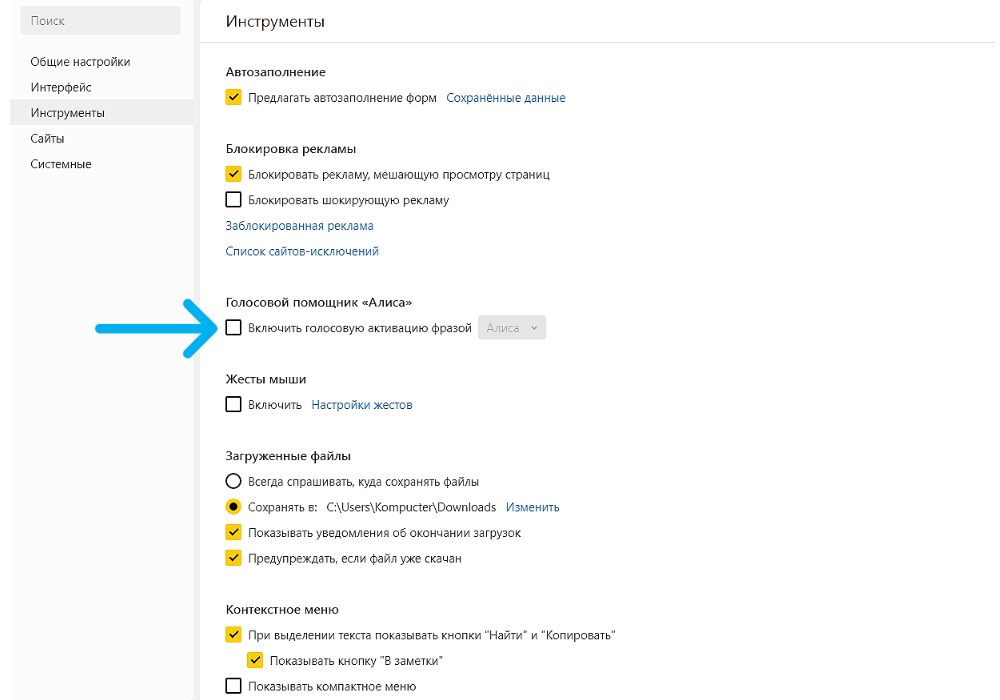Disable Find and Copy buttons on text selection
The height and width of the screenshot is (700, 1000).
[233, 634]
